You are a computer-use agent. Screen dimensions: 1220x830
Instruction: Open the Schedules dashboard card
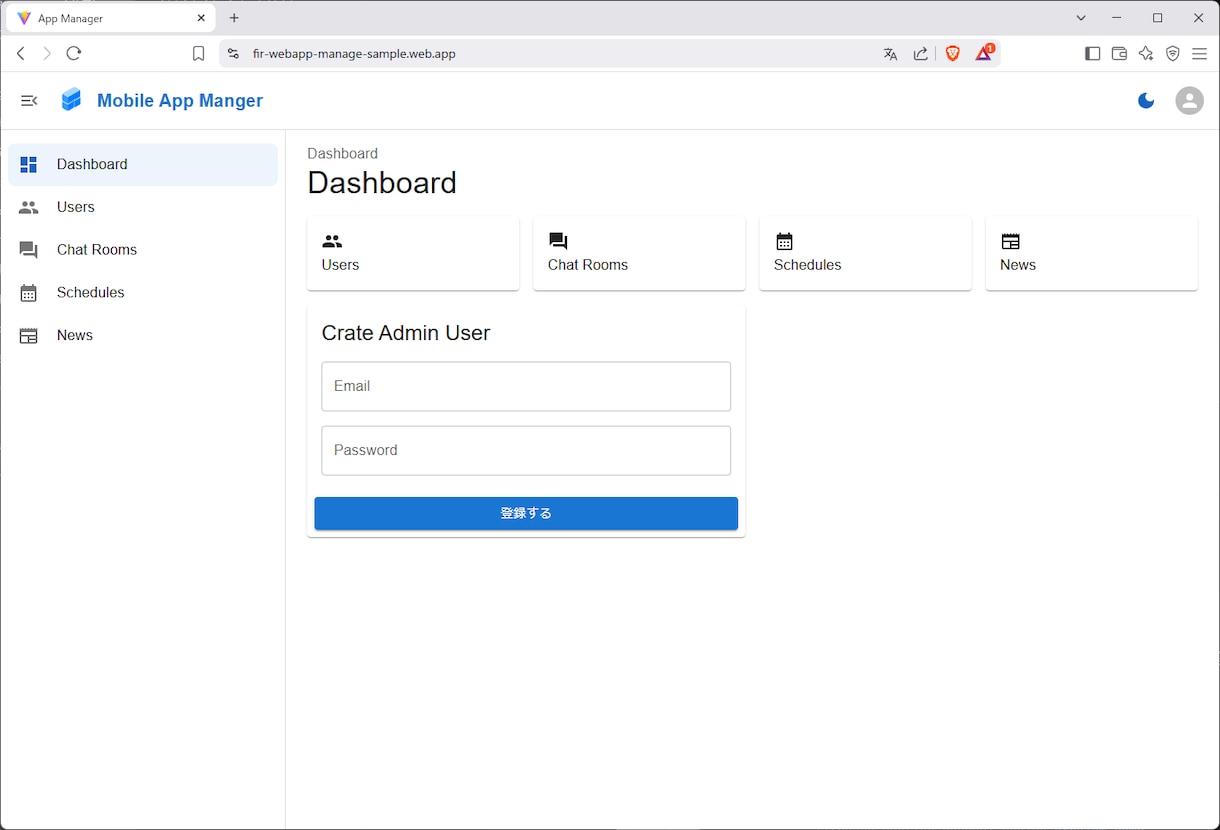[x=865, y=253]
